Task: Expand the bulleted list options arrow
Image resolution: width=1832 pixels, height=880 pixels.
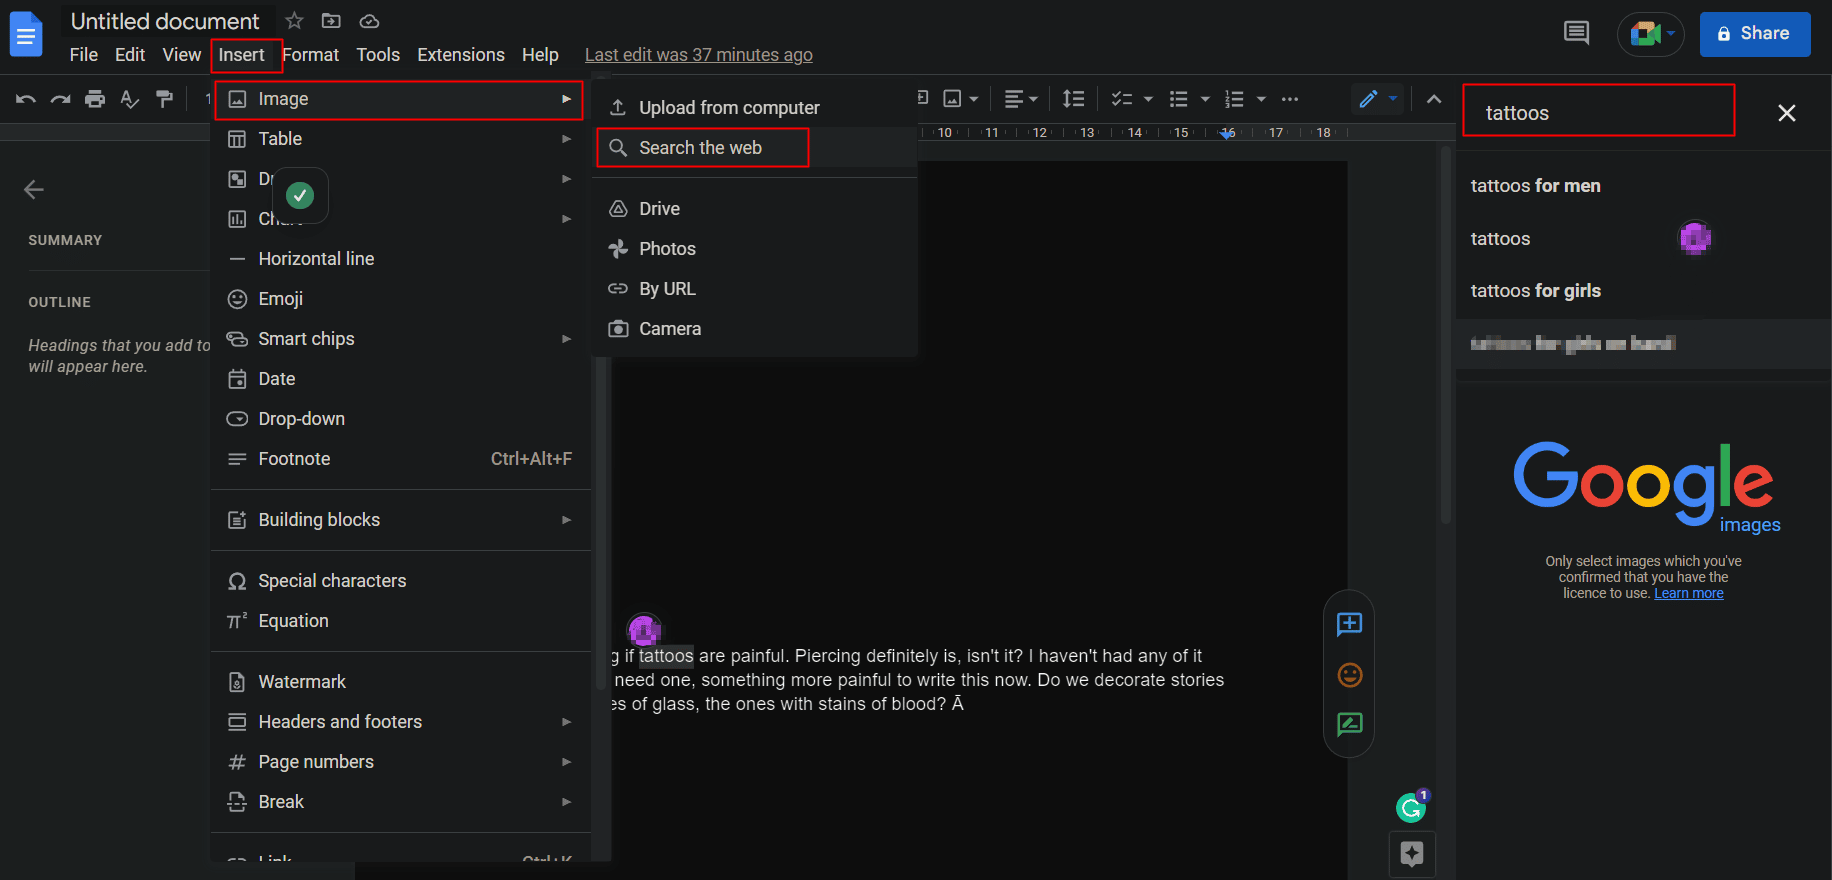Action: tap(1205, 99)
